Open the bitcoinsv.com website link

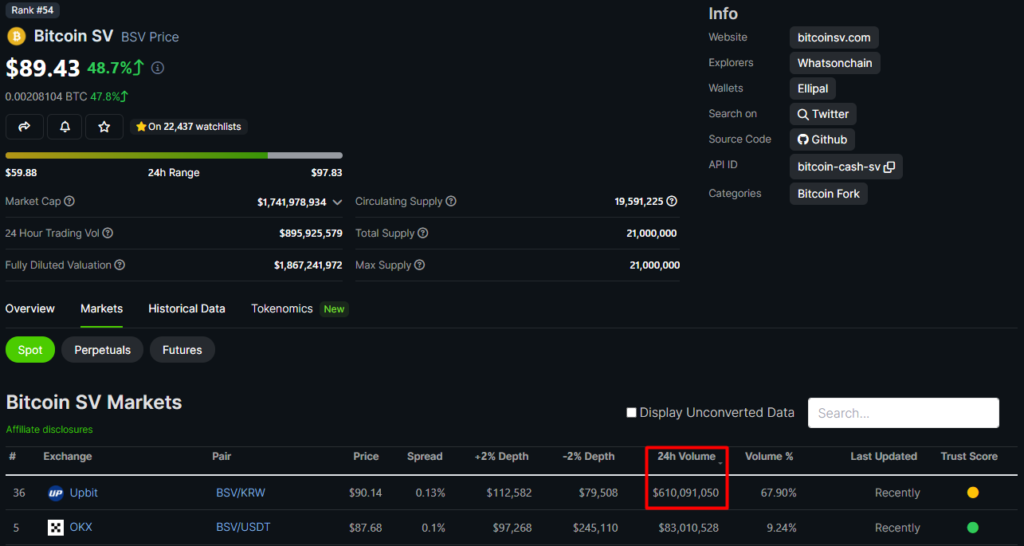click(x=834, y=38)
